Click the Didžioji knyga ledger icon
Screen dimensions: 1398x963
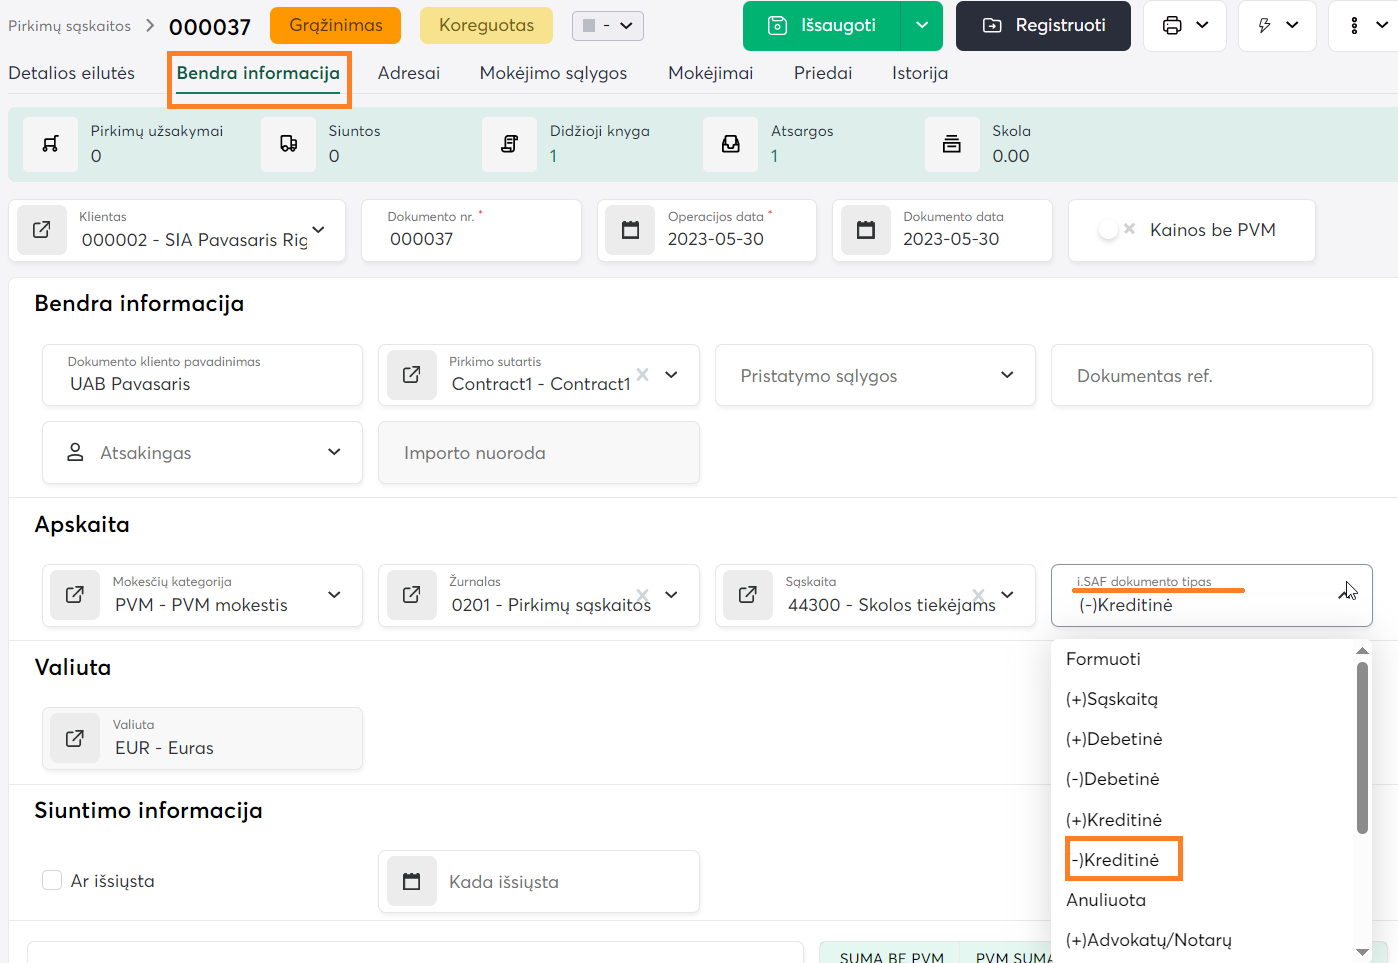point(509,144)
